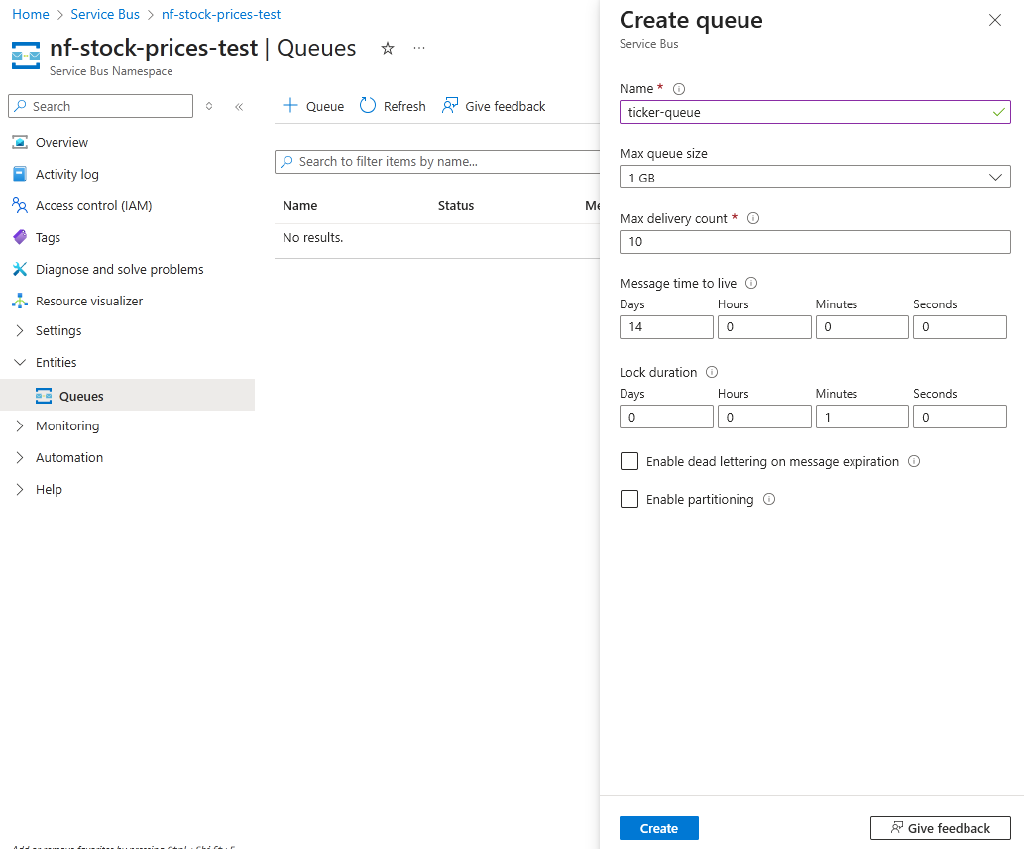Open the more options ellipsis near the star
Image resolution: width=1024 pixels, height=849 pixels.
[418, 47]
